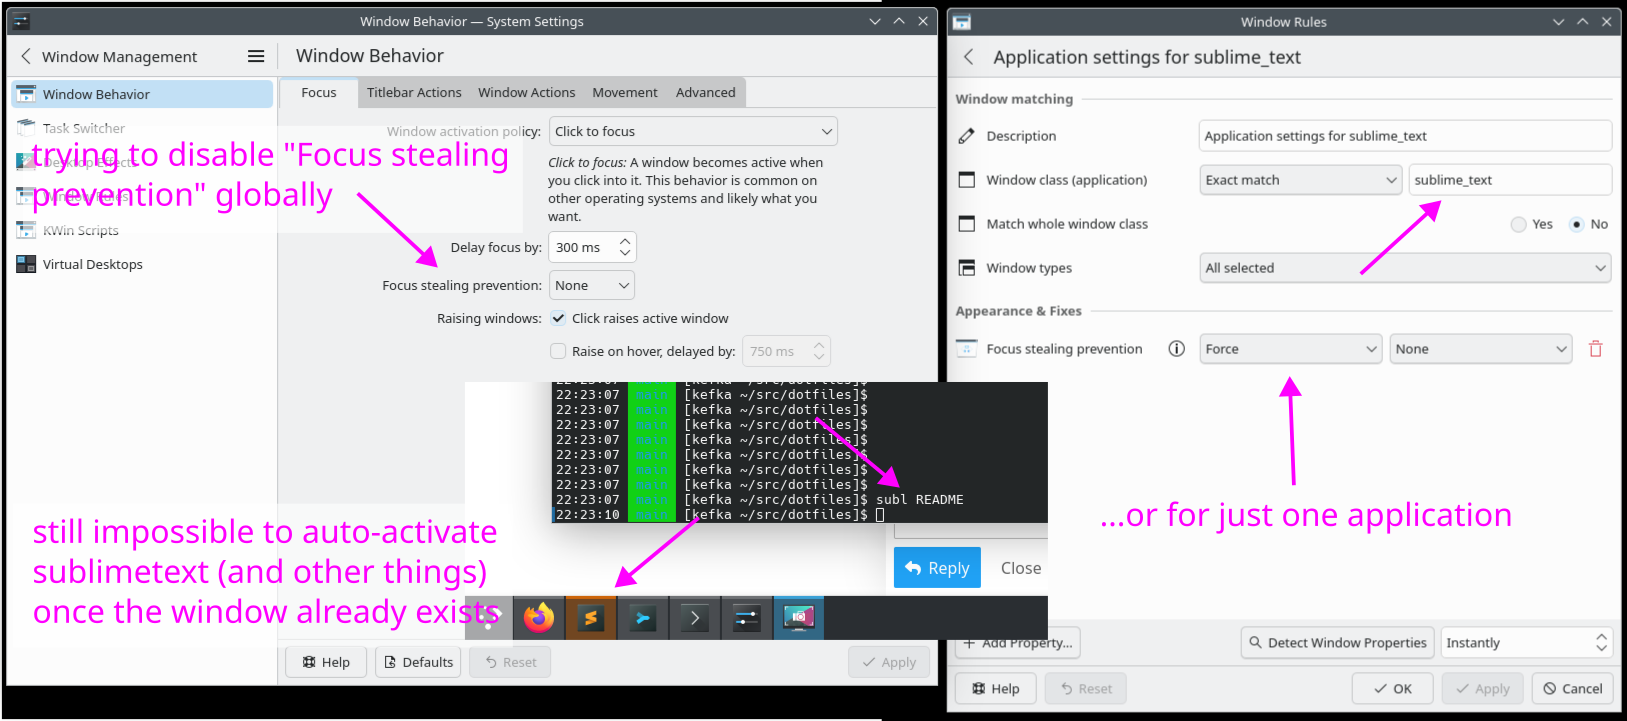Select Window Behavior in the sidebar

[x=142, y=94]
